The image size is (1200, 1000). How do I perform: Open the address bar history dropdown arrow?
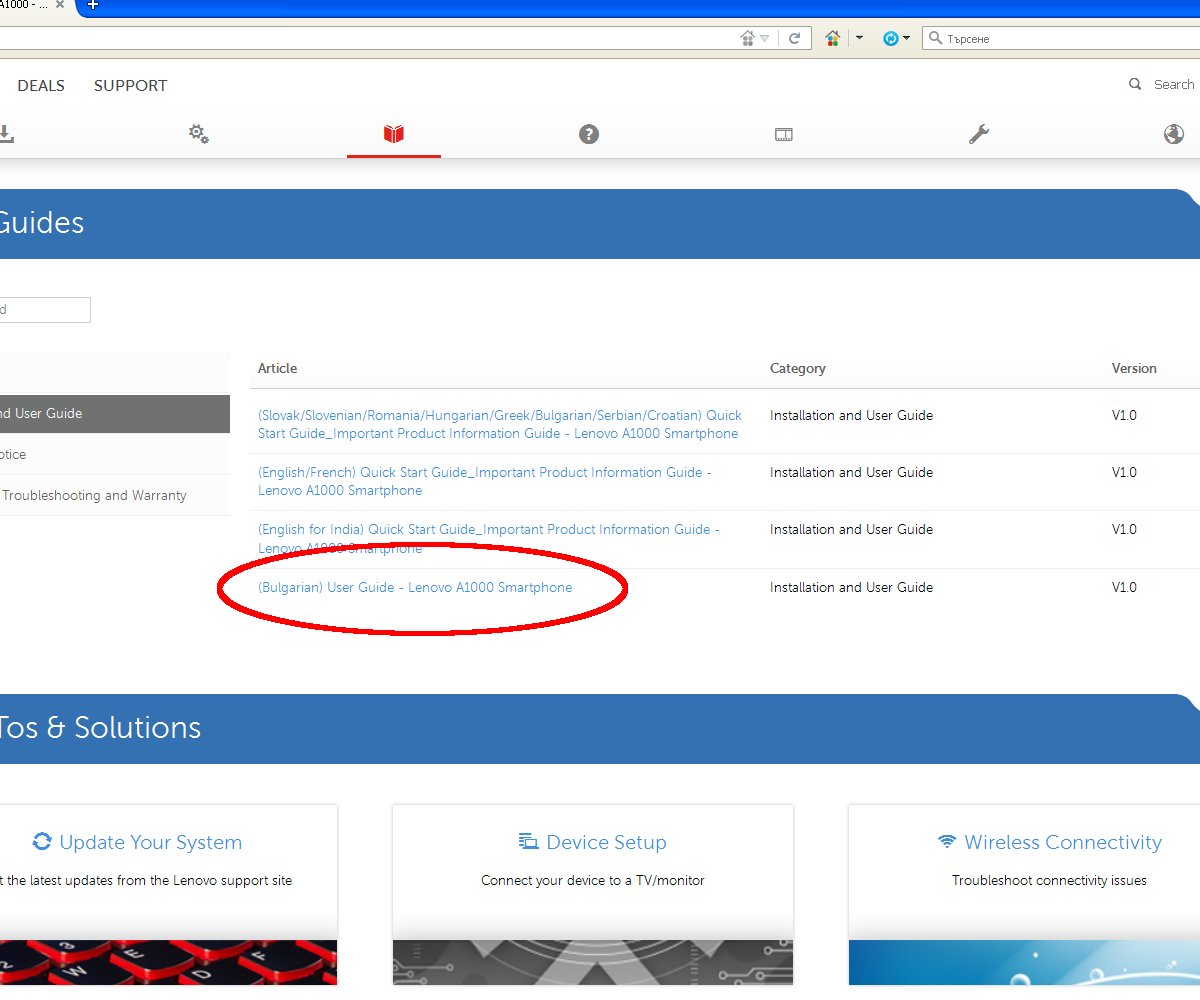click(765, 38)
